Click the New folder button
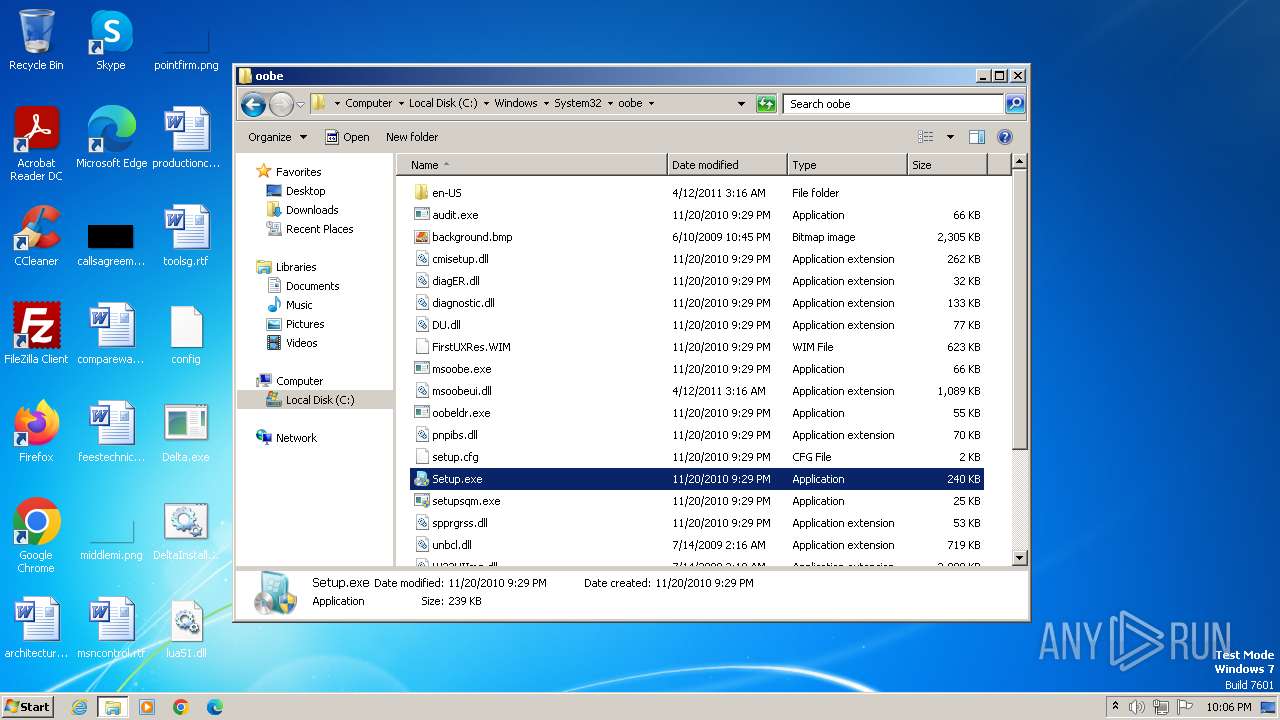1280x720 pixels. coord(412,137)
